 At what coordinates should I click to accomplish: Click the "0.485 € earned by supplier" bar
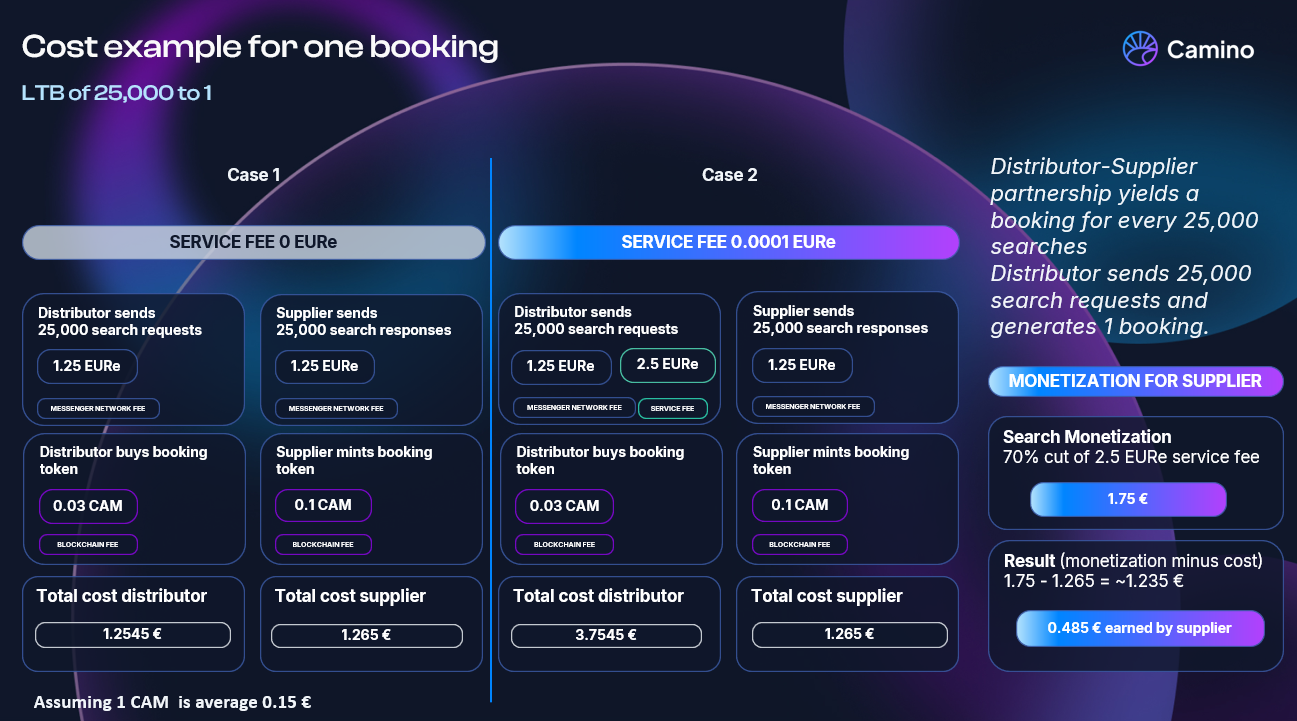pyautogui.click(x=1140, y=628)
